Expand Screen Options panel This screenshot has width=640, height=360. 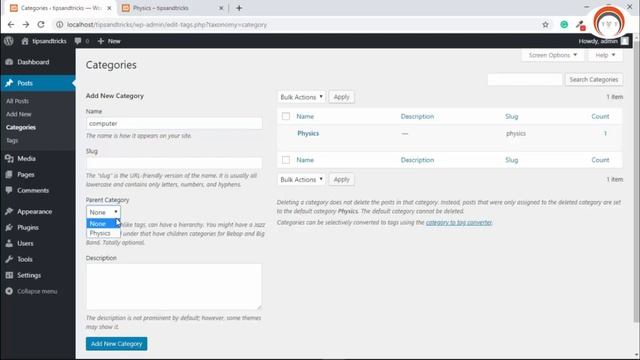(x=553, y=55)
